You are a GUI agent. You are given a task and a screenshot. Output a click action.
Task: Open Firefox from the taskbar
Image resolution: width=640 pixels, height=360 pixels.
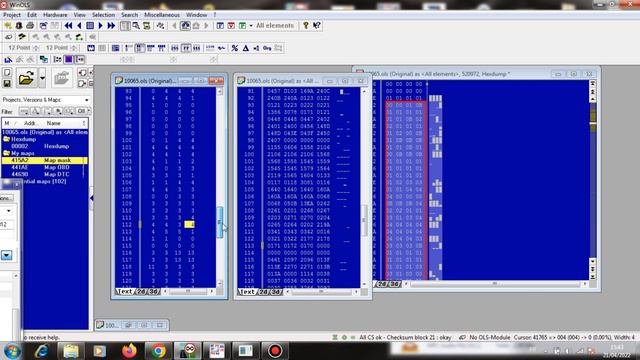pos(129,351)
